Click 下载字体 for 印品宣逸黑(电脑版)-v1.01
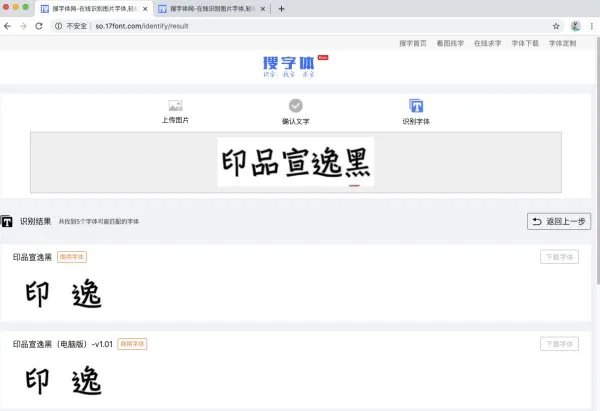 [559, 344]
